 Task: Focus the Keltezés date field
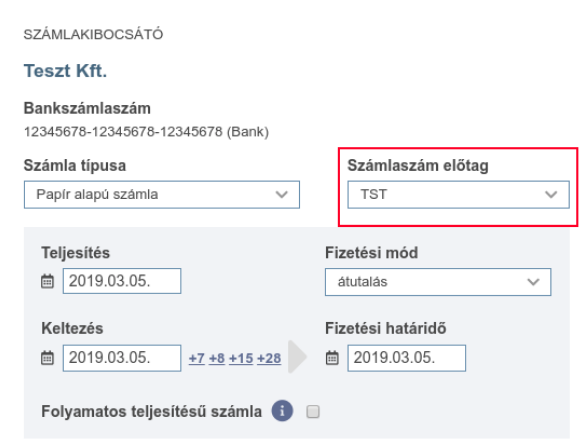click(x=122, y=358)
